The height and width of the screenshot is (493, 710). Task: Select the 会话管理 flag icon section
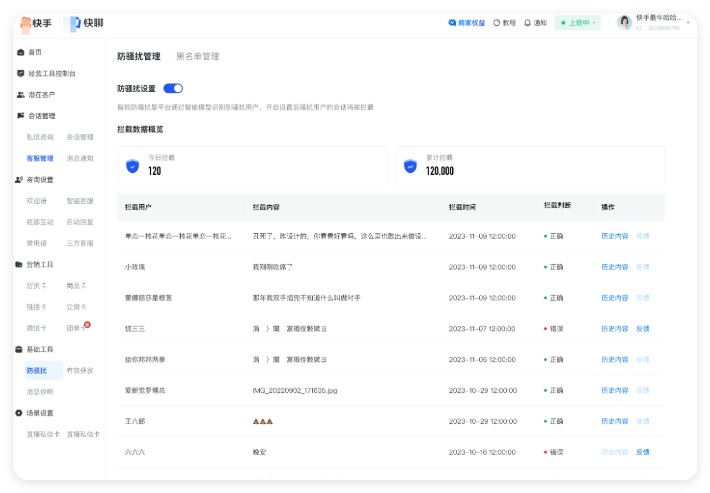pyautogui.click(x=20, y=116)
